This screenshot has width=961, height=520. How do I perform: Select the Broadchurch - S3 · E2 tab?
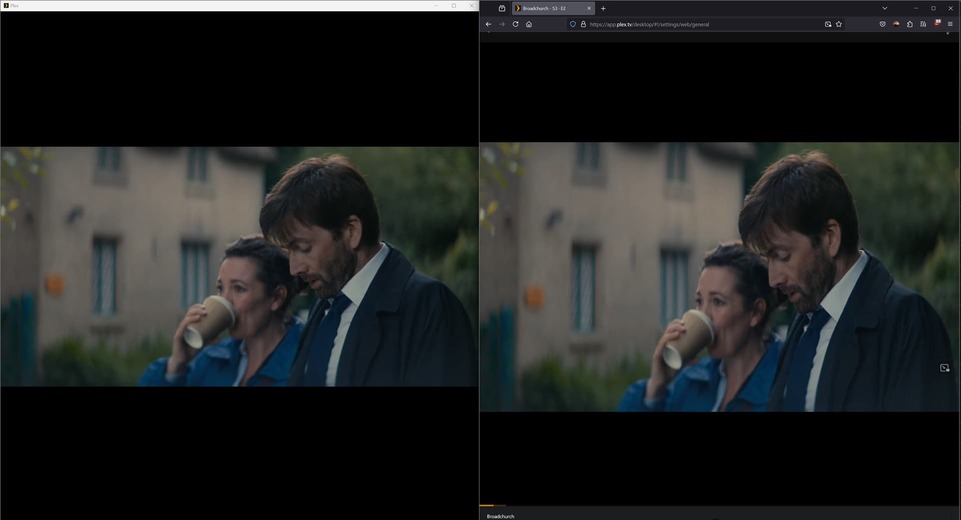tap(553, 8)
